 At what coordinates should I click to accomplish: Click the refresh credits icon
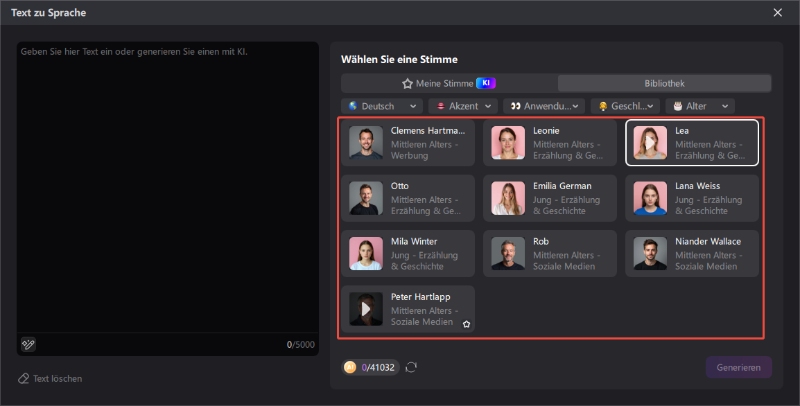tap(411, 367)
